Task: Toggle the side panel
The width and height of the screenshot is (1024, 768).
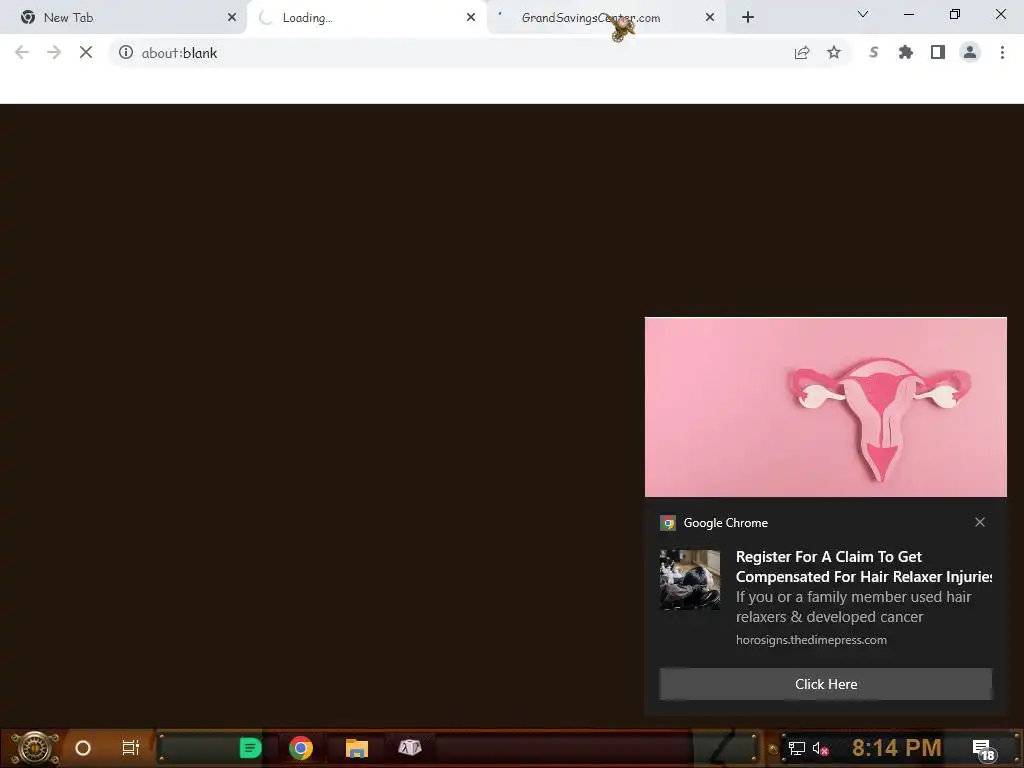Action: (938, 52)
